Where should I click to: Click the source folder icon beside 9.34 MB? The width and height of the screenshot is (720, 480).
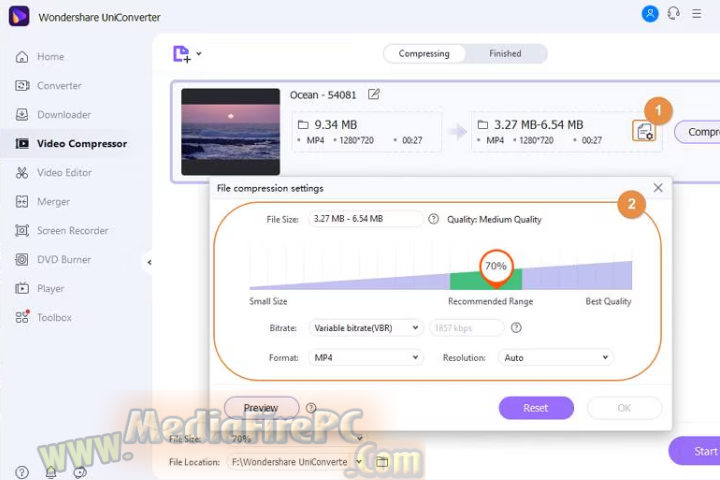(303, 124)
